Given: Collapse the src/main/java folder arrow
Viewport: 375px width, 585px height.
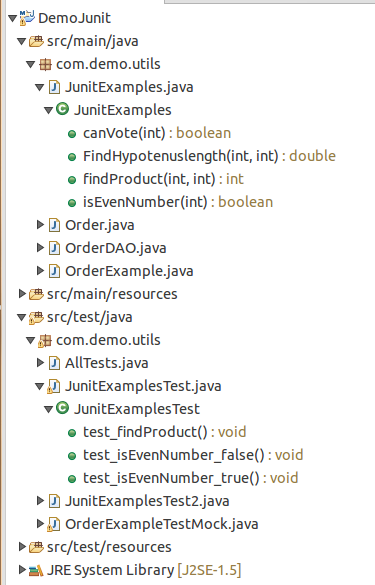Looking at the screenshot, I should pyautogui.click(x=22, y=41).
